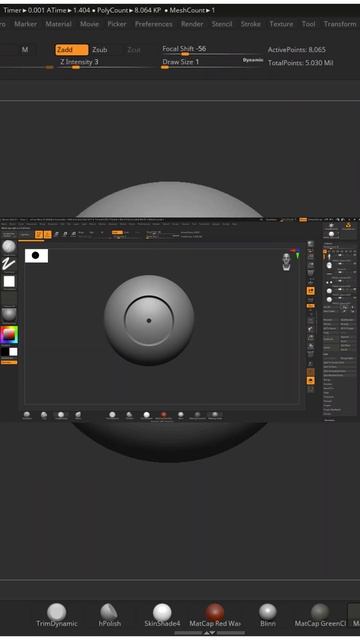
Task: Toggle the M material channel button
Action: pyautogui.click(x=25, y=50)
